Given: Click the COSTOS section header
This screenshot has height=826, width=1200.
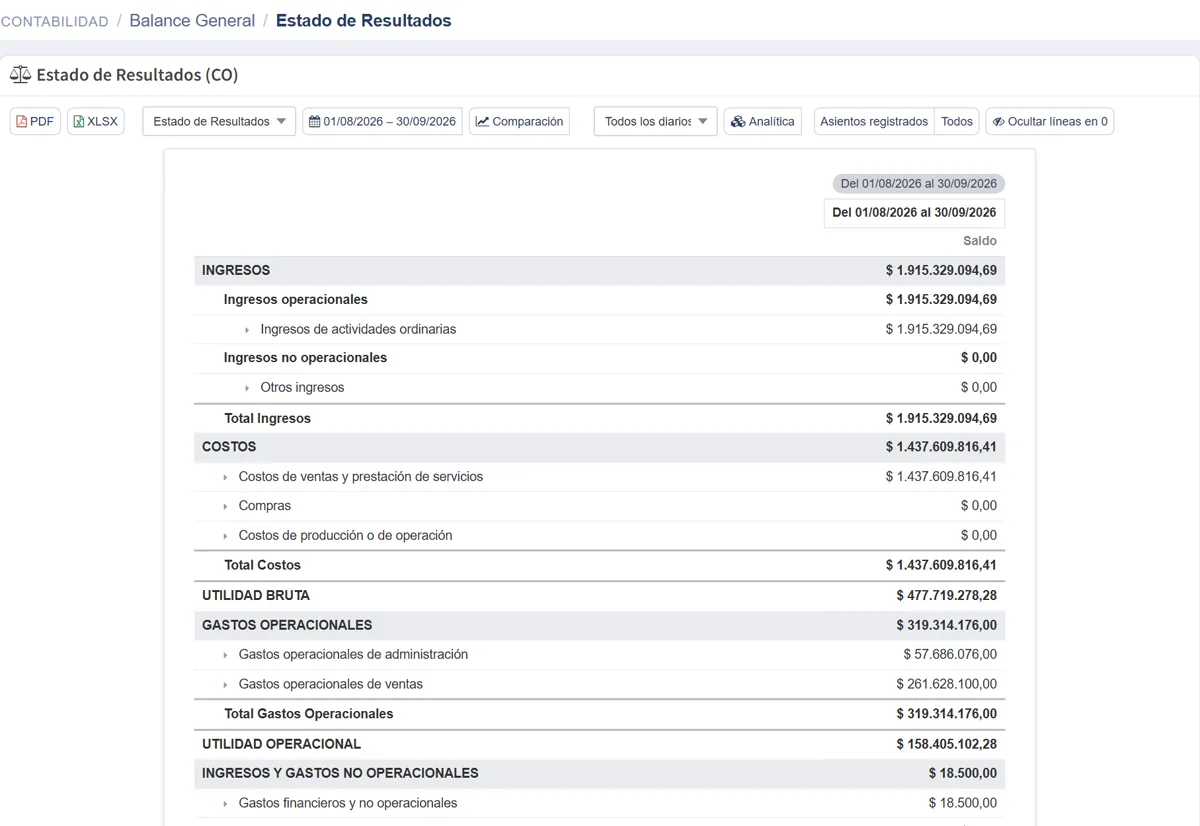Looking at the screenshot, I should (x=599, y=447).
